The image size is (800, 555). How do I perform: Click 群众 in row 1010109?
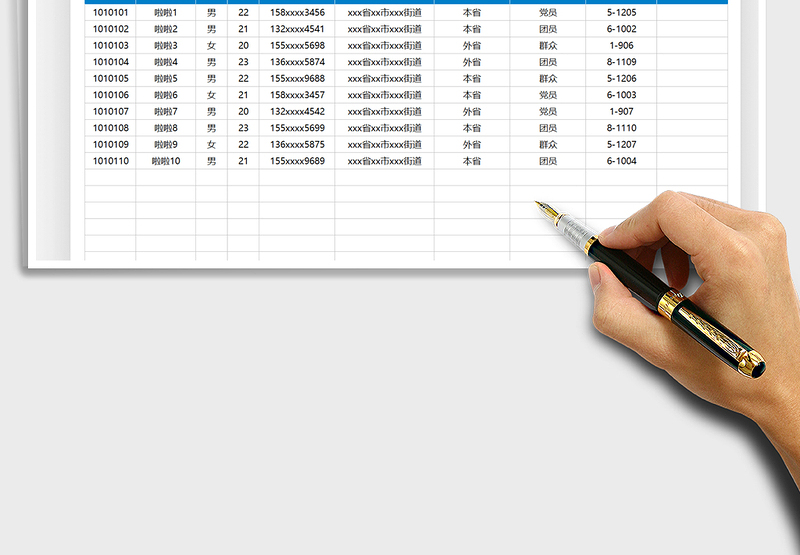click(548, 144)
